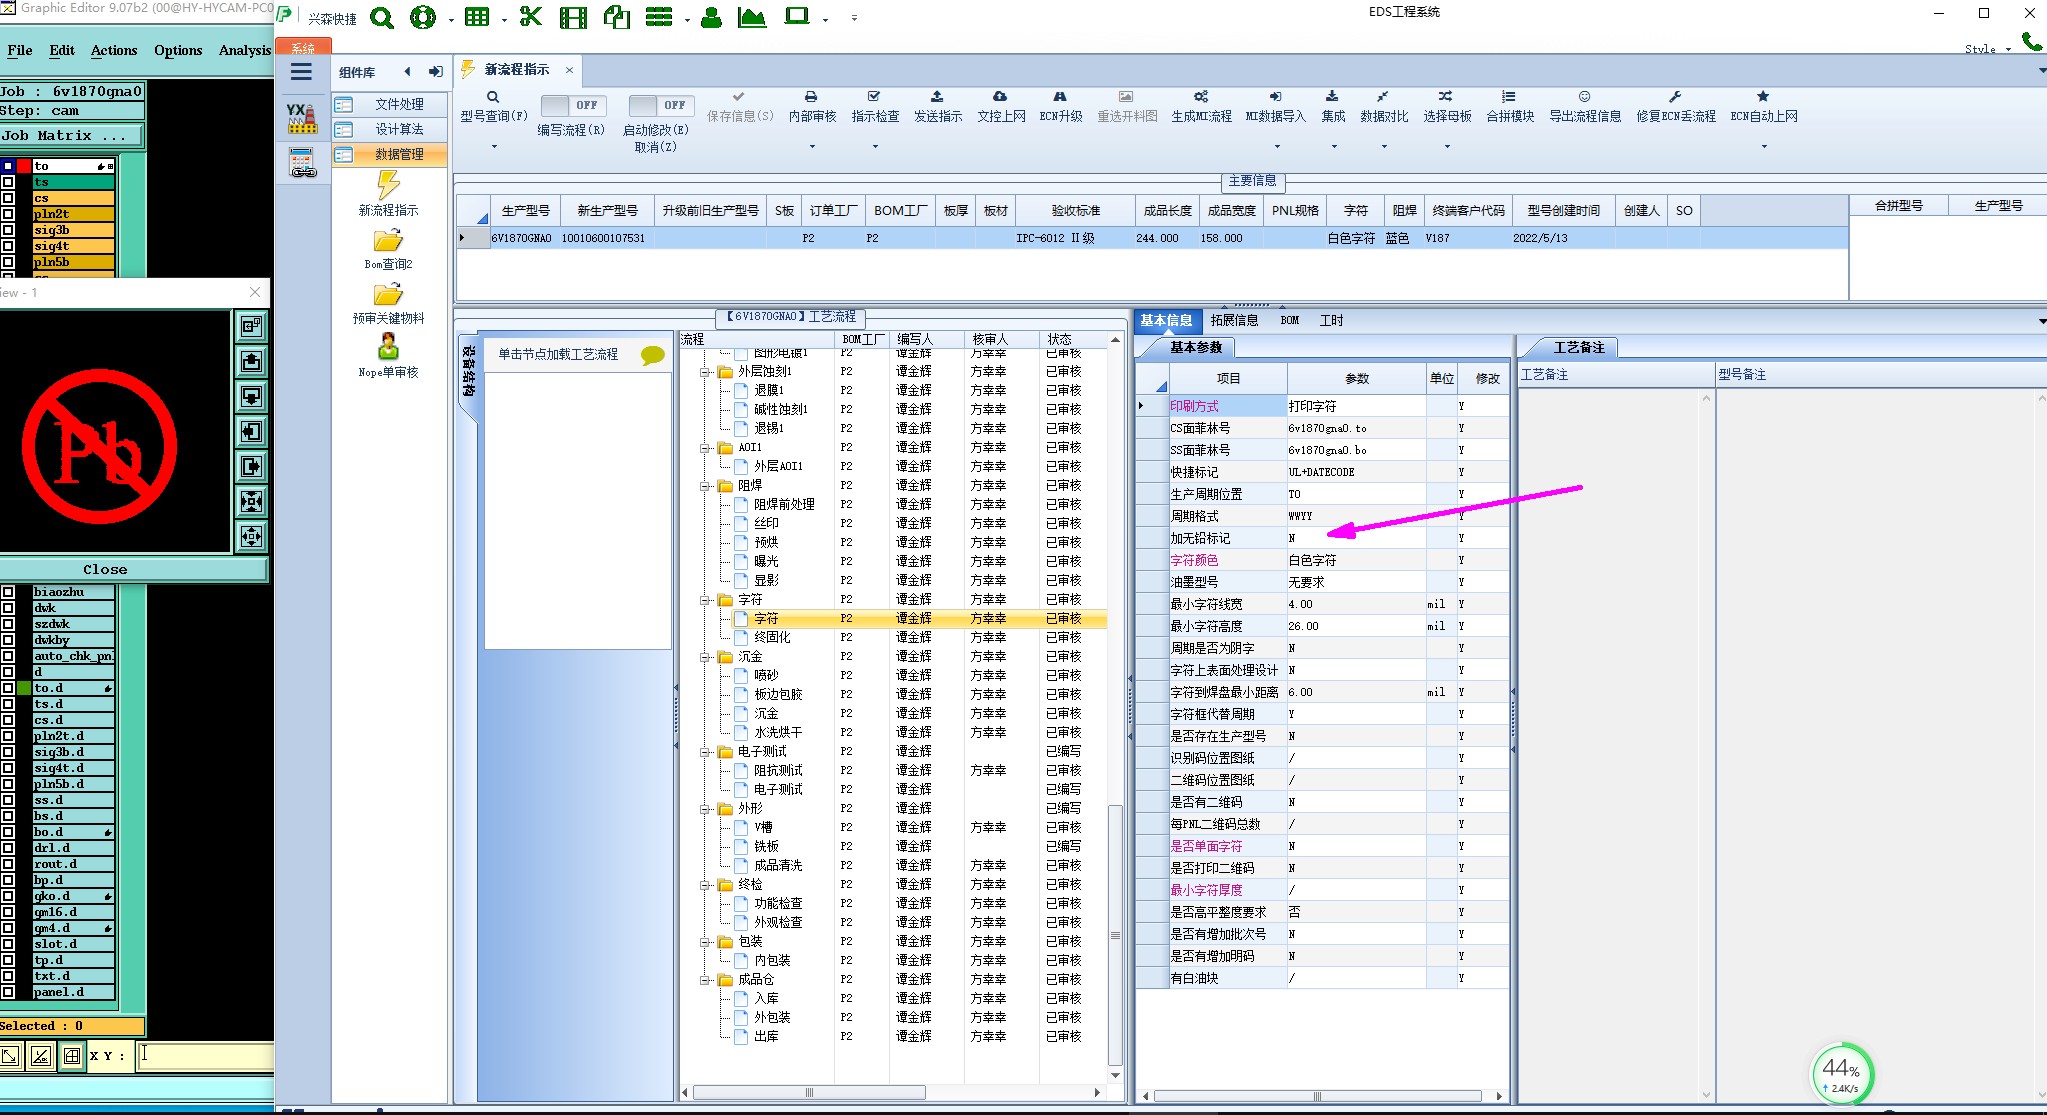Click the 内部审核 printer icon
This screenshot has width=2047, height=1115.
click(811, 97)
